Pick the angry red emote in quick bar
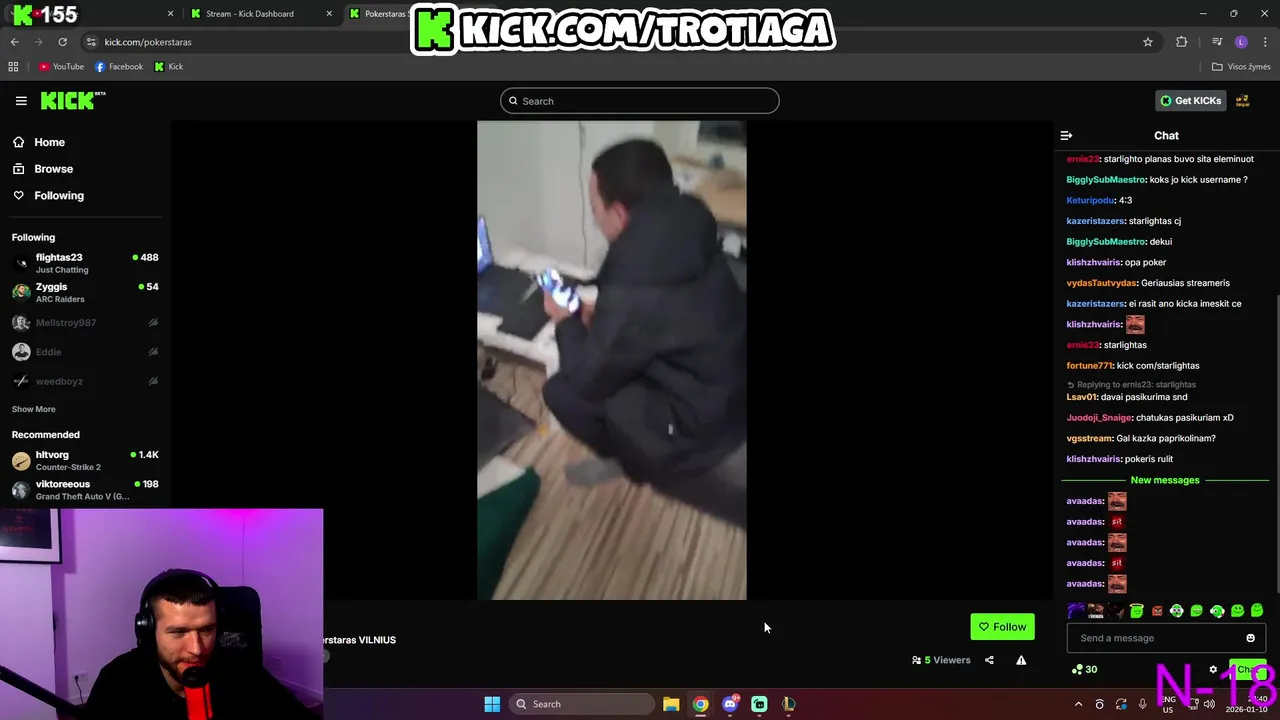1280x720 pixels. click(1157, 611)
